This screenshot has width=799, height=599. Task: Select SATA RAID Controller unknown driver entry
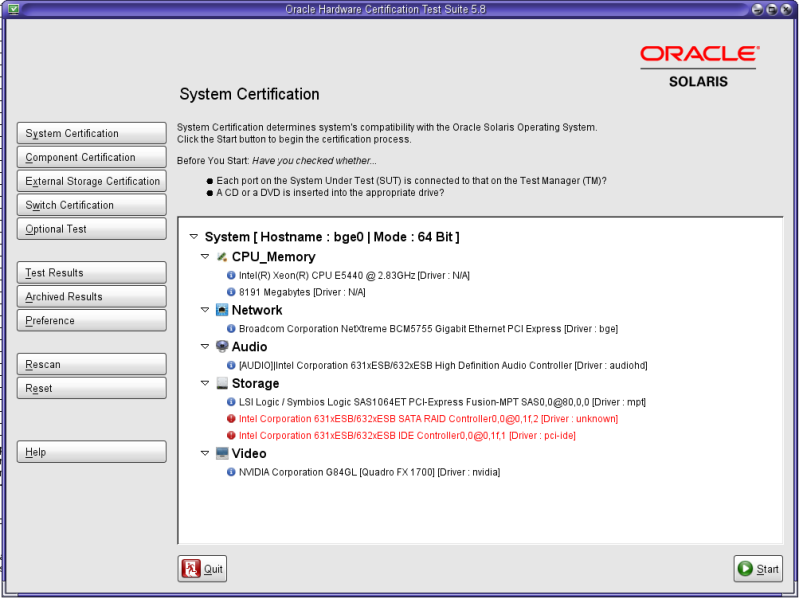429,419
